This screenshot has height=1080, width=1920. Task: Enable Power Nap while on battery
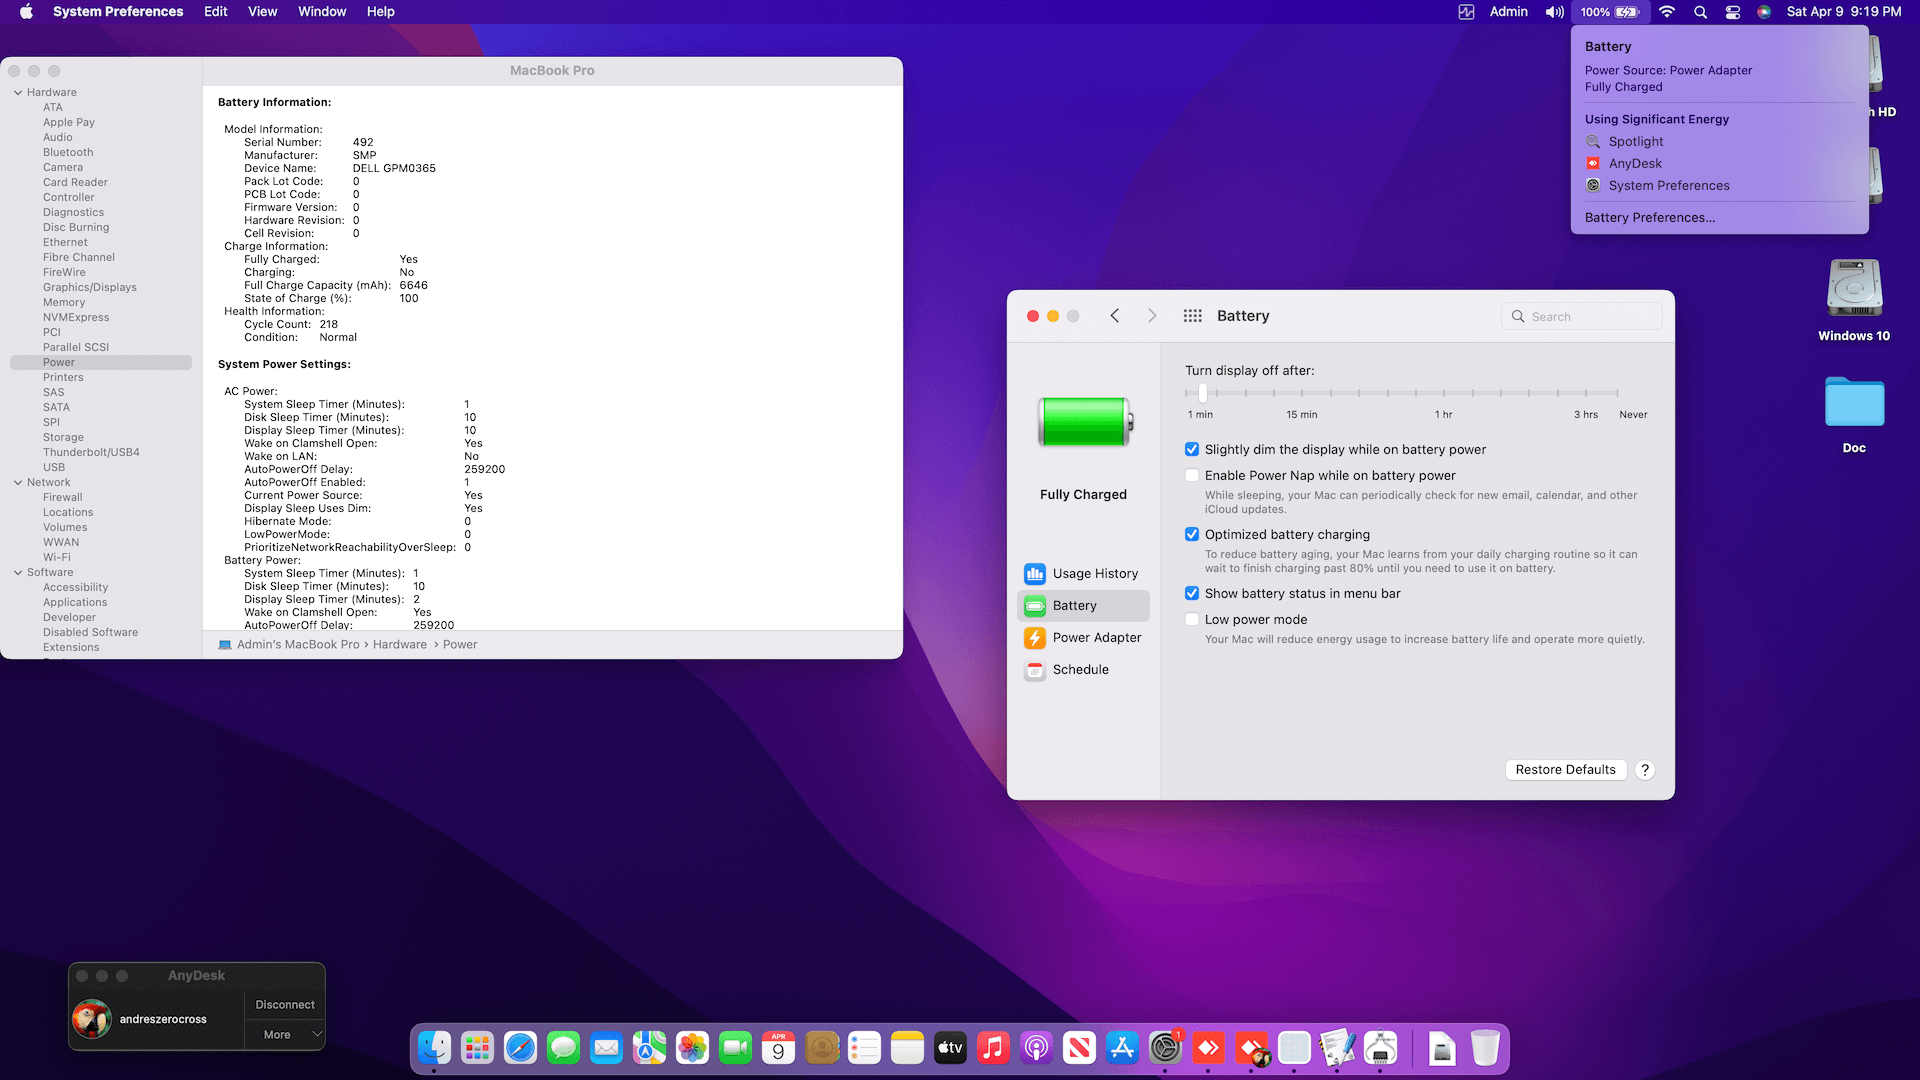[1192, 476]
